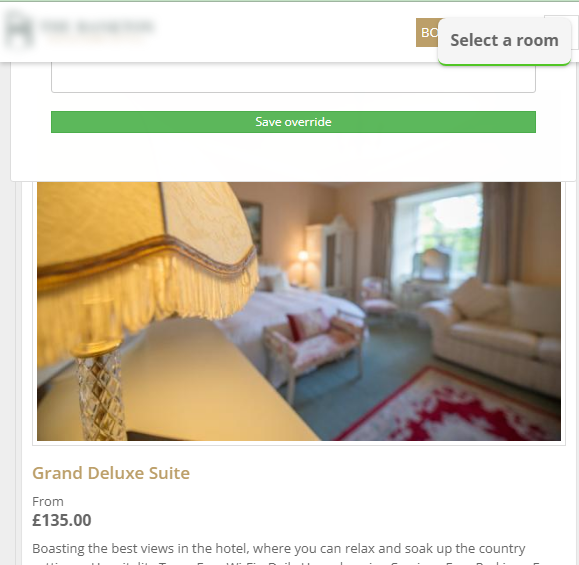Click the 'From' label above the price
The height and width of the screenshot is (565, 579).
point(48,501)
